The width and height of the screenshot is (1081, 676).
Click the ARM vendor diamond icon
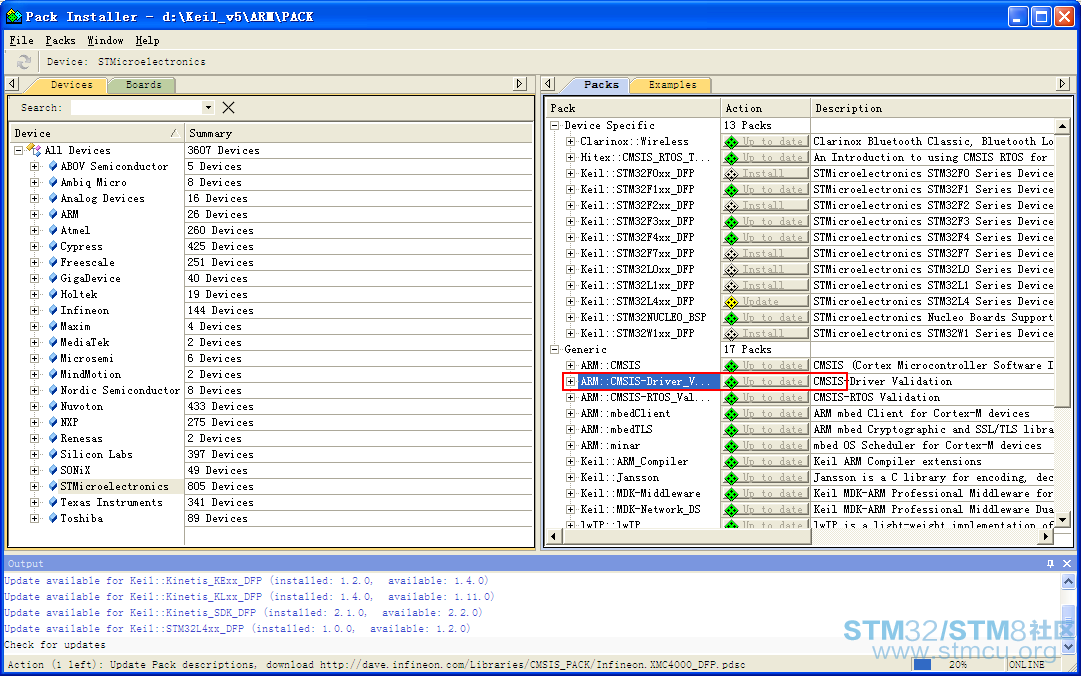[53, 214]
